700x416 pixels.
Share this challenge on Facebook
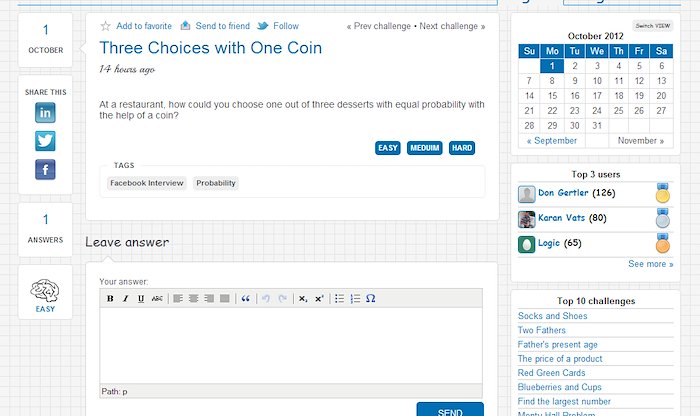pyautogui.click(x=45, y=170)
